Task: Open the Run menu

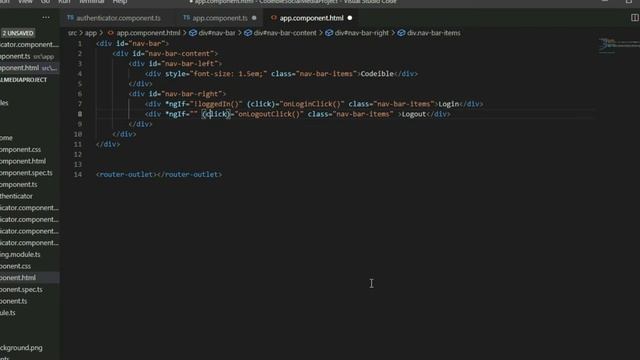Action: (64, 2)
